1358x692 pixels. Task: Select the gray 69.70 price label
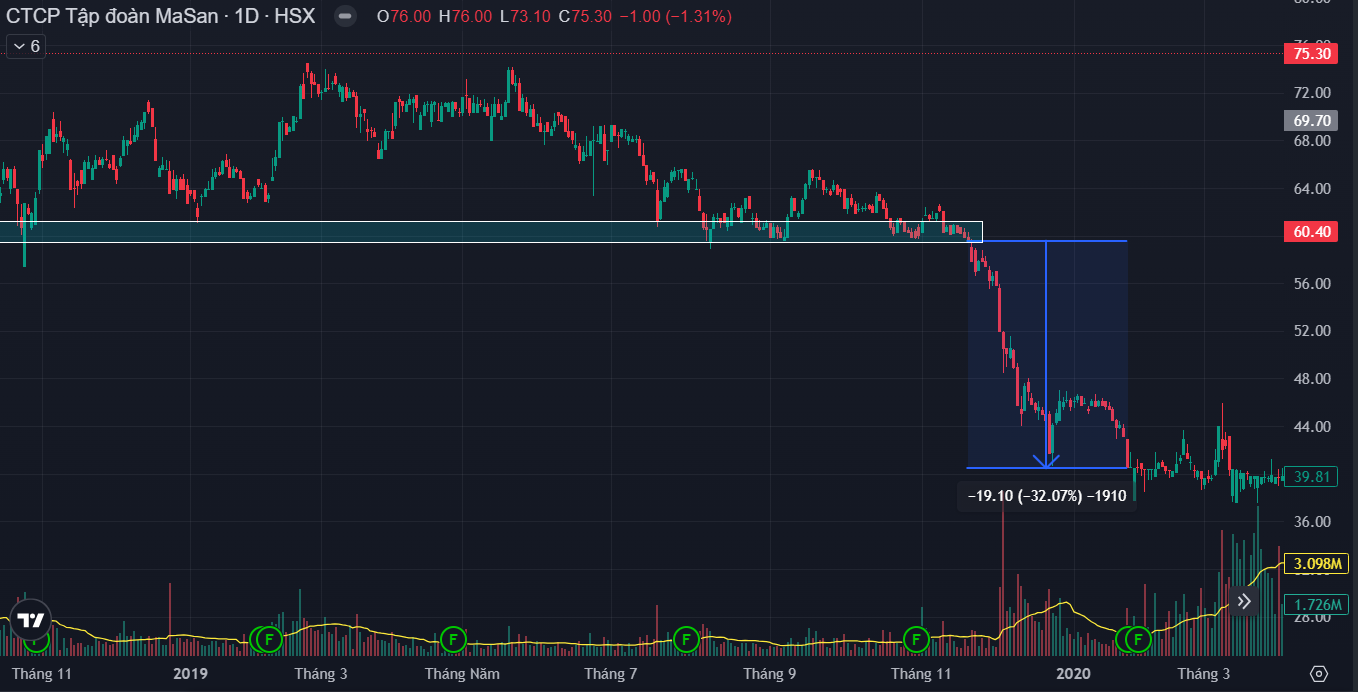1311,121
